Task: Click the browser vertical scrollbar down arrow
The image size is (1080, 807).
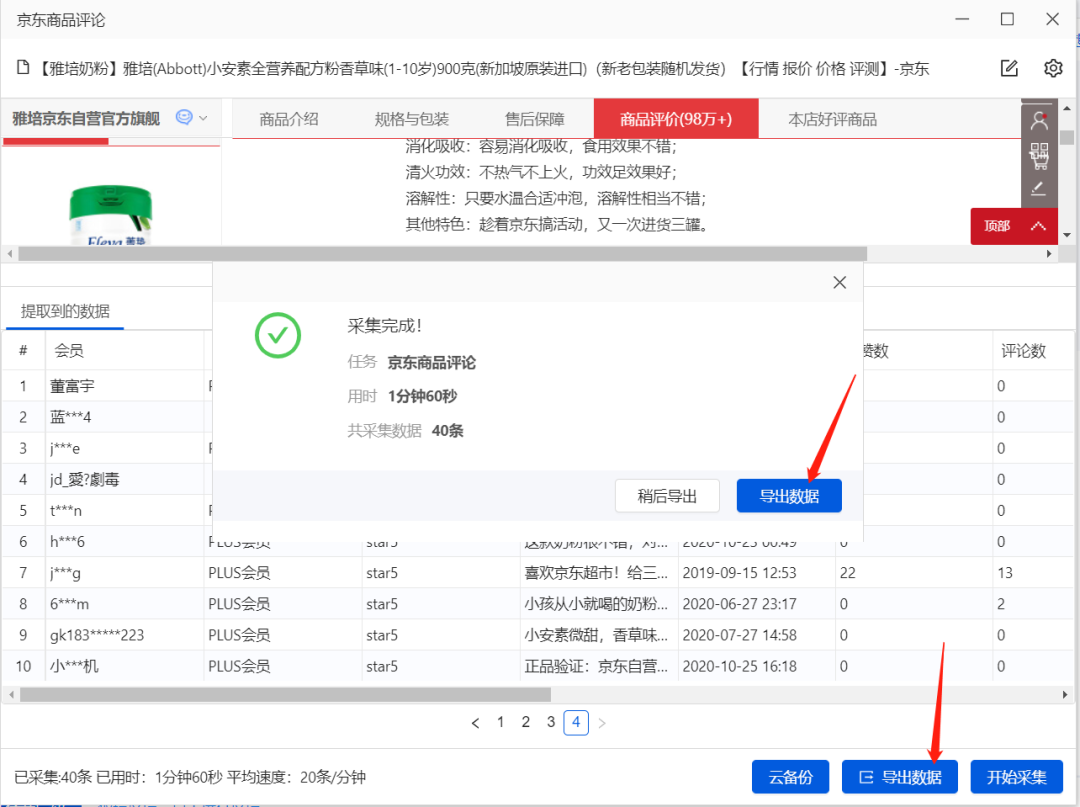Action: pos(1067,235)
